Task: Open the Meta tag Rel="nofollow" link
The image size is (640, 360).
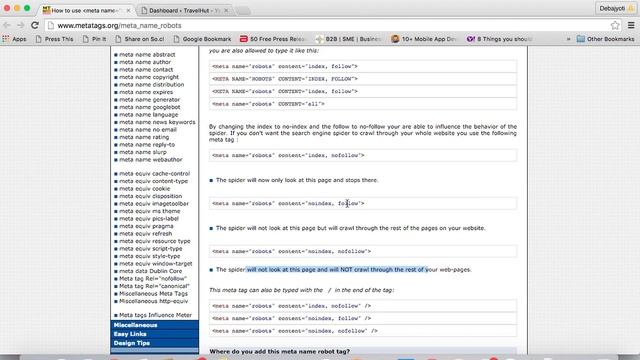Action: tap(153, 278)
